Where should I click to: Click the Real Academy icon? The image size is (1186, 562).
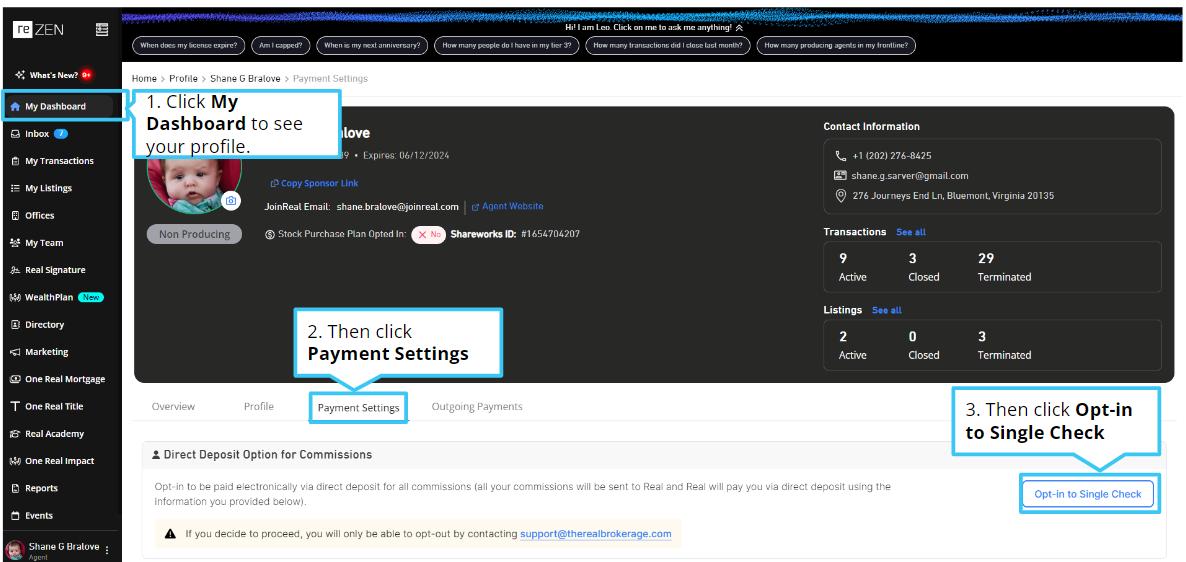click(x=15, y=434)
